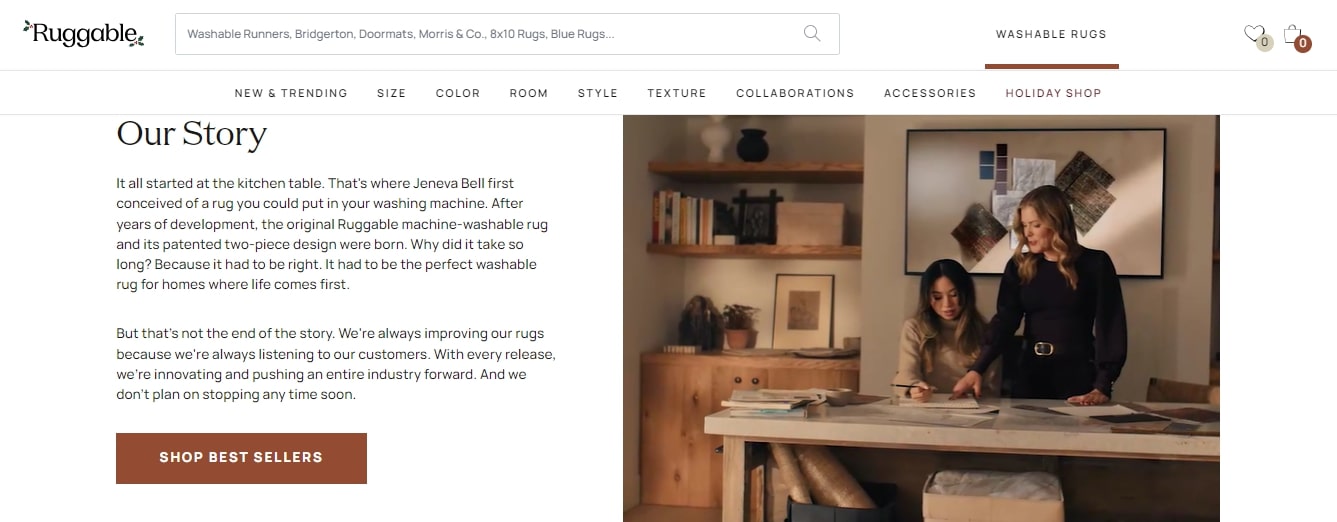Open the Accessories menu
The height and width of the screenshot is (522, 1337).
pos(930,93)
